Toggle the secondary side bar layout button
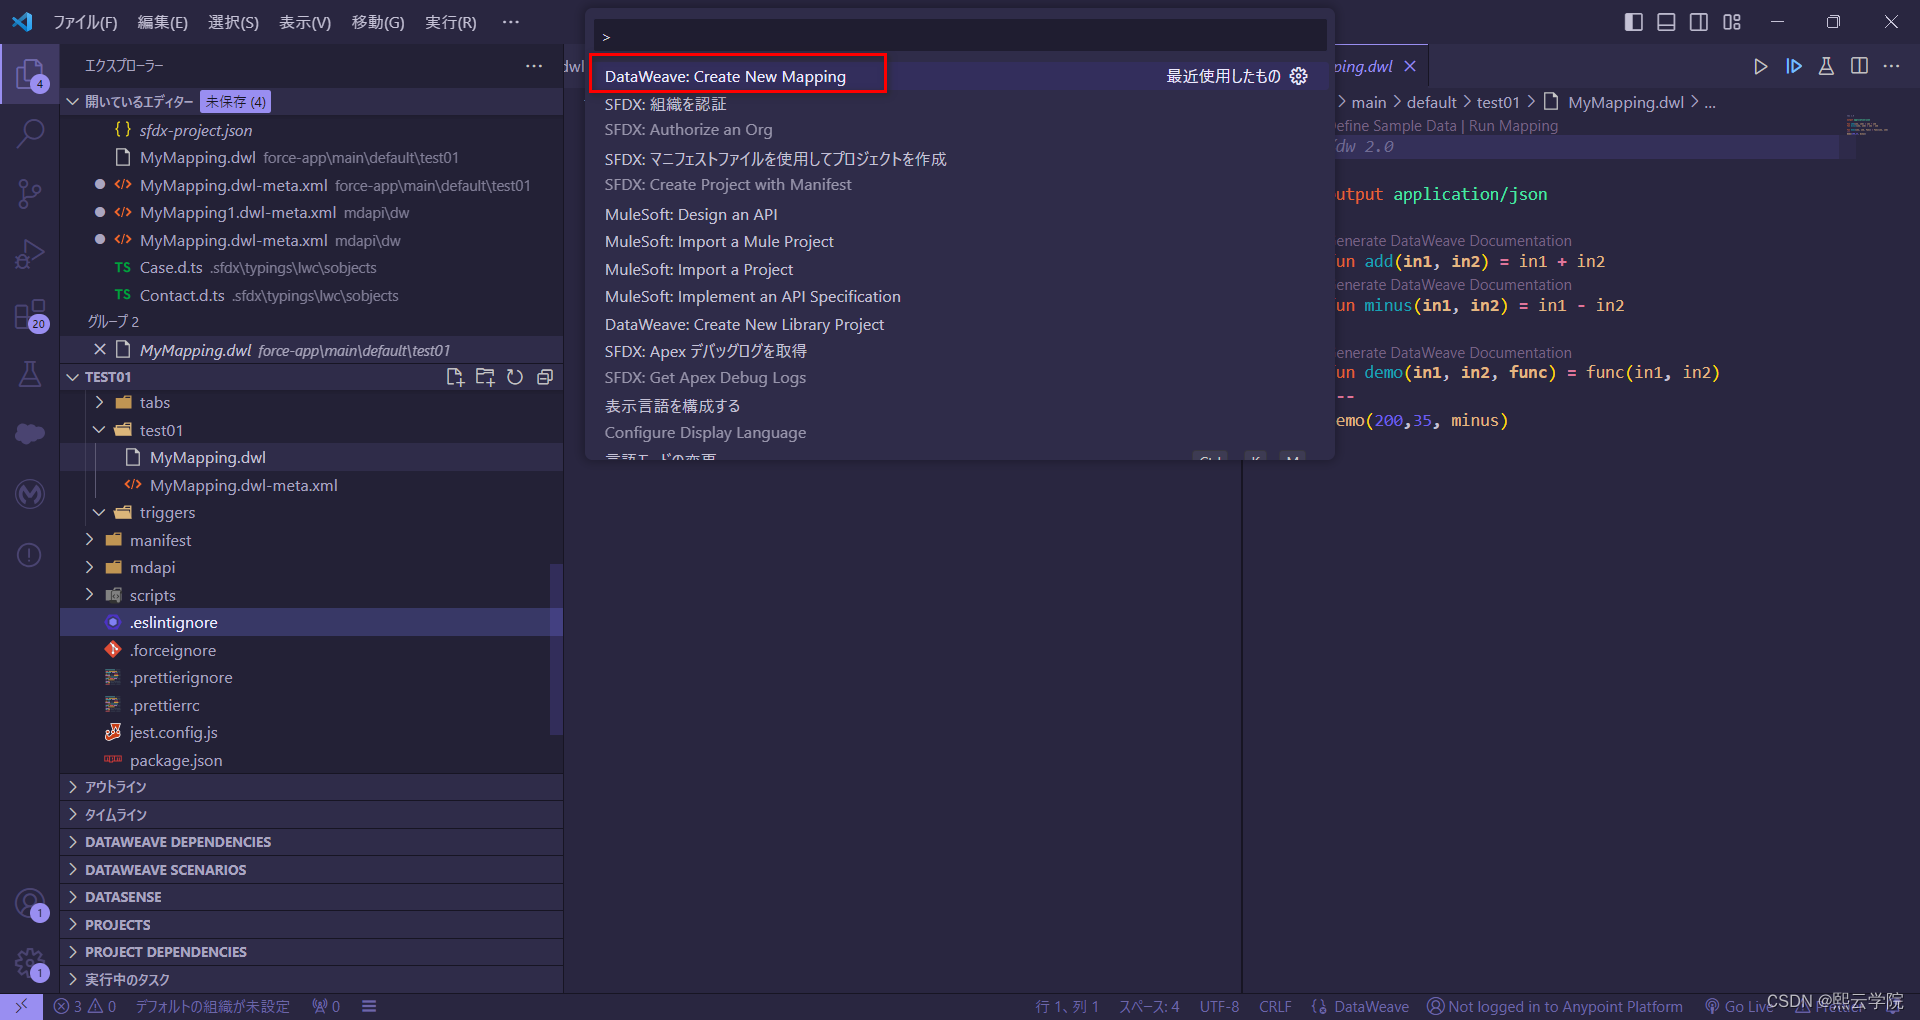1920x1020 pixels. click(1699, 22)
